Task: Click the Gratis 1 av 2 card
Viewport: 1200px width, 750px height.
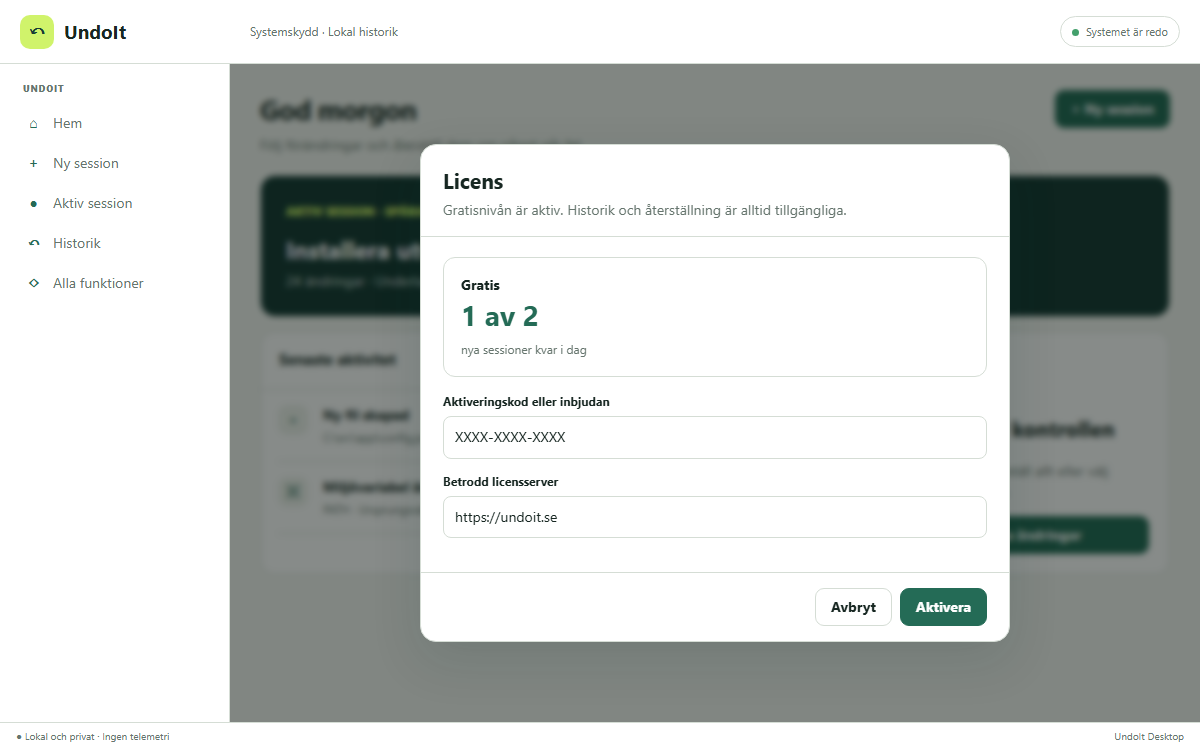Action: (715, 317)
